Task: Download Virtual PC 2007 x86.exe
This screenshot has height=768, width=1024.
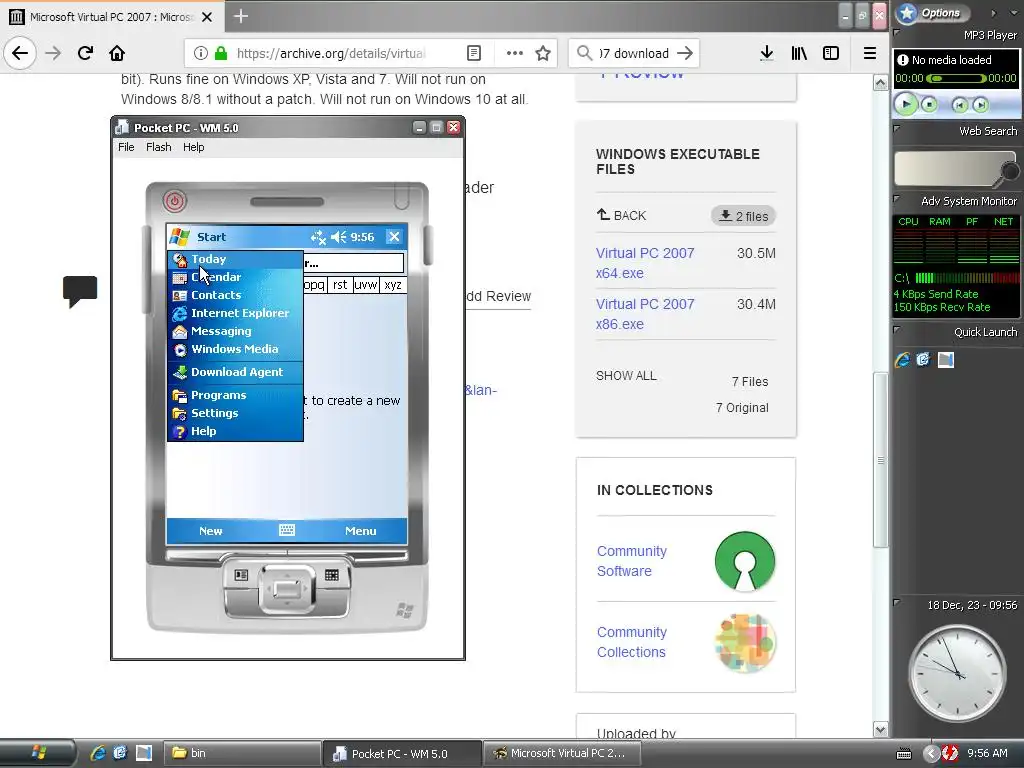Action: [x=645, y=314]
